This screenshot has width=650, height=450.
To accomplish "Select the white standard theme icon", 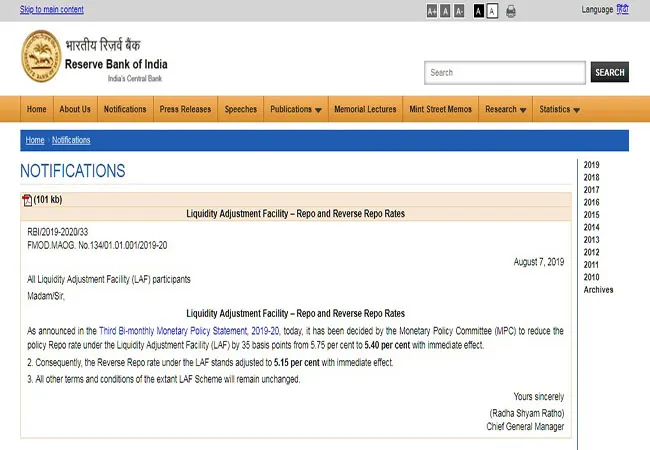I will [492, 11].
